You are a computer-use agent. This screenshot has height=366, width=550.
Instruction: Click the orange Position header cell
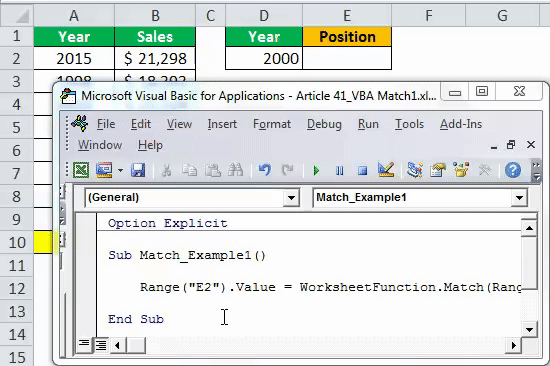347,37
